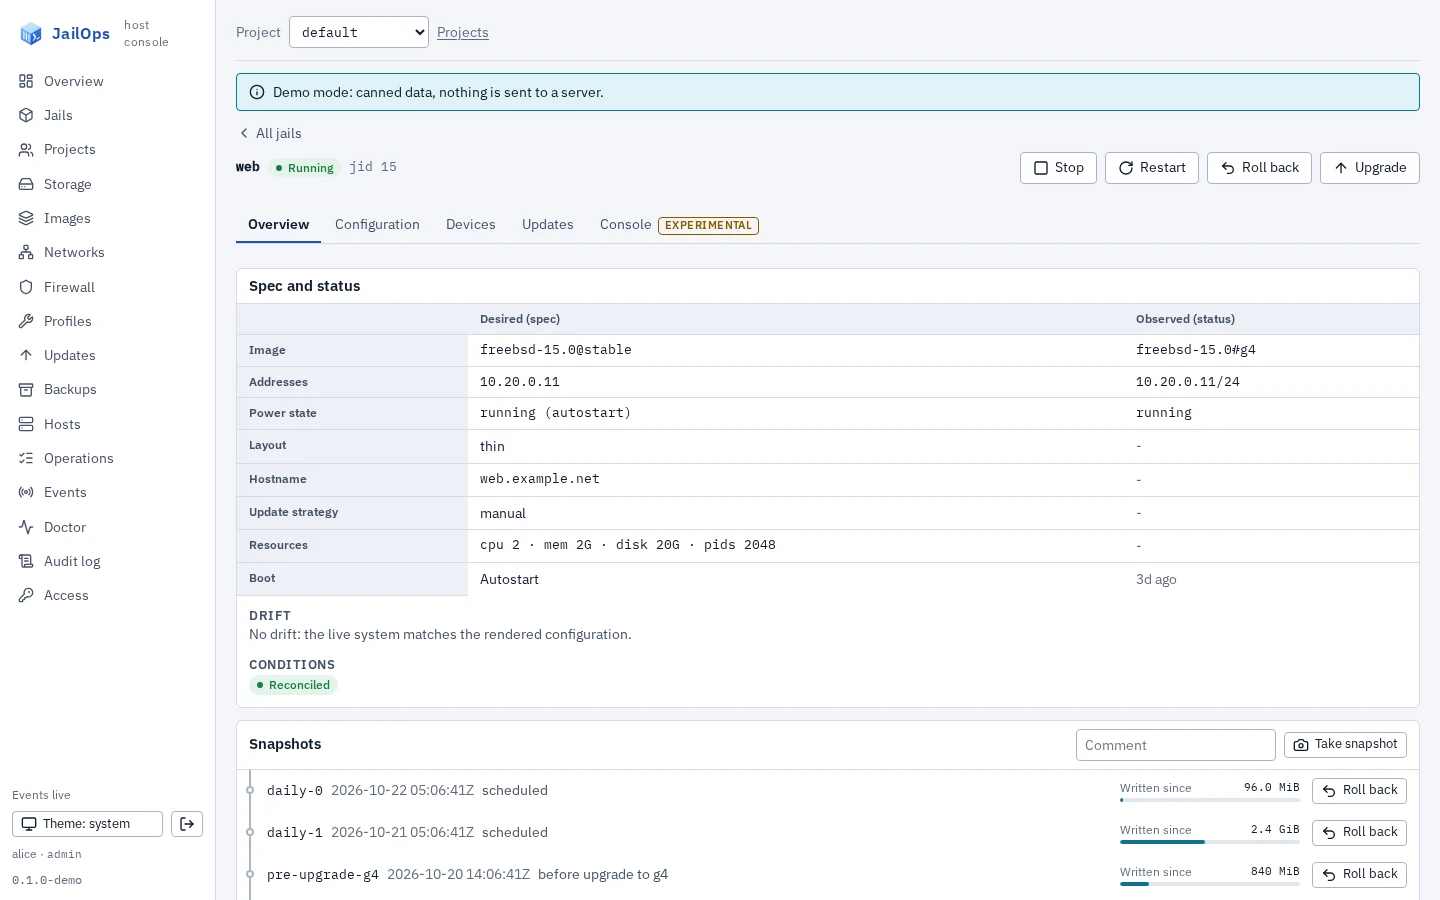Take a snapshot of the jail

(x=1345, y=745)
